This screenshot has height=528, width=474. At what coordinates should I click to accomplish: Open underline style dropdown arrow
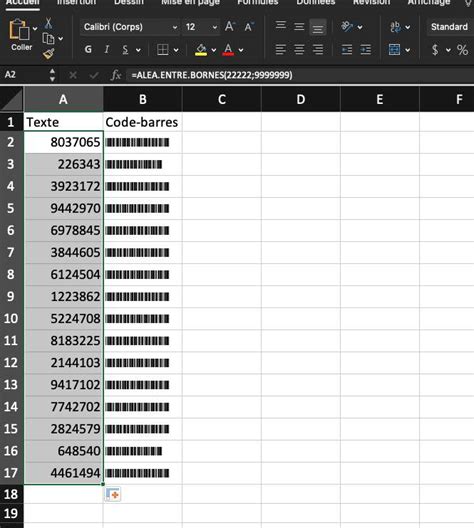[x=138, y=50]
